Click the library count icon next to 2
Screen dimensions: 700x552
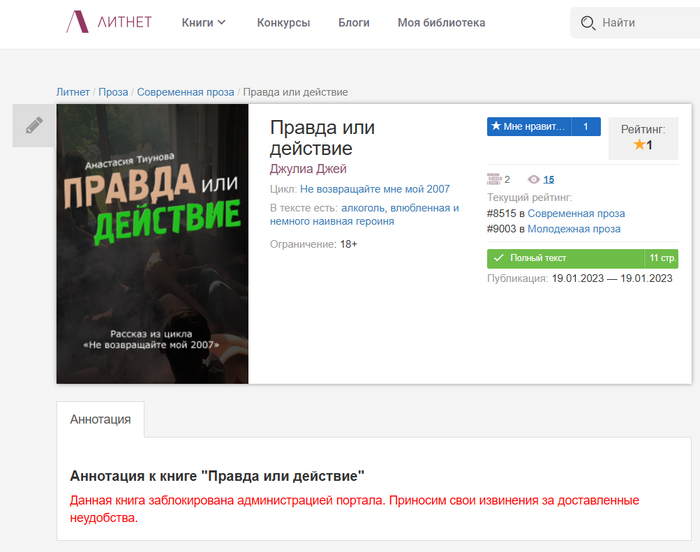pyautogui.click(x=494, y=179)
